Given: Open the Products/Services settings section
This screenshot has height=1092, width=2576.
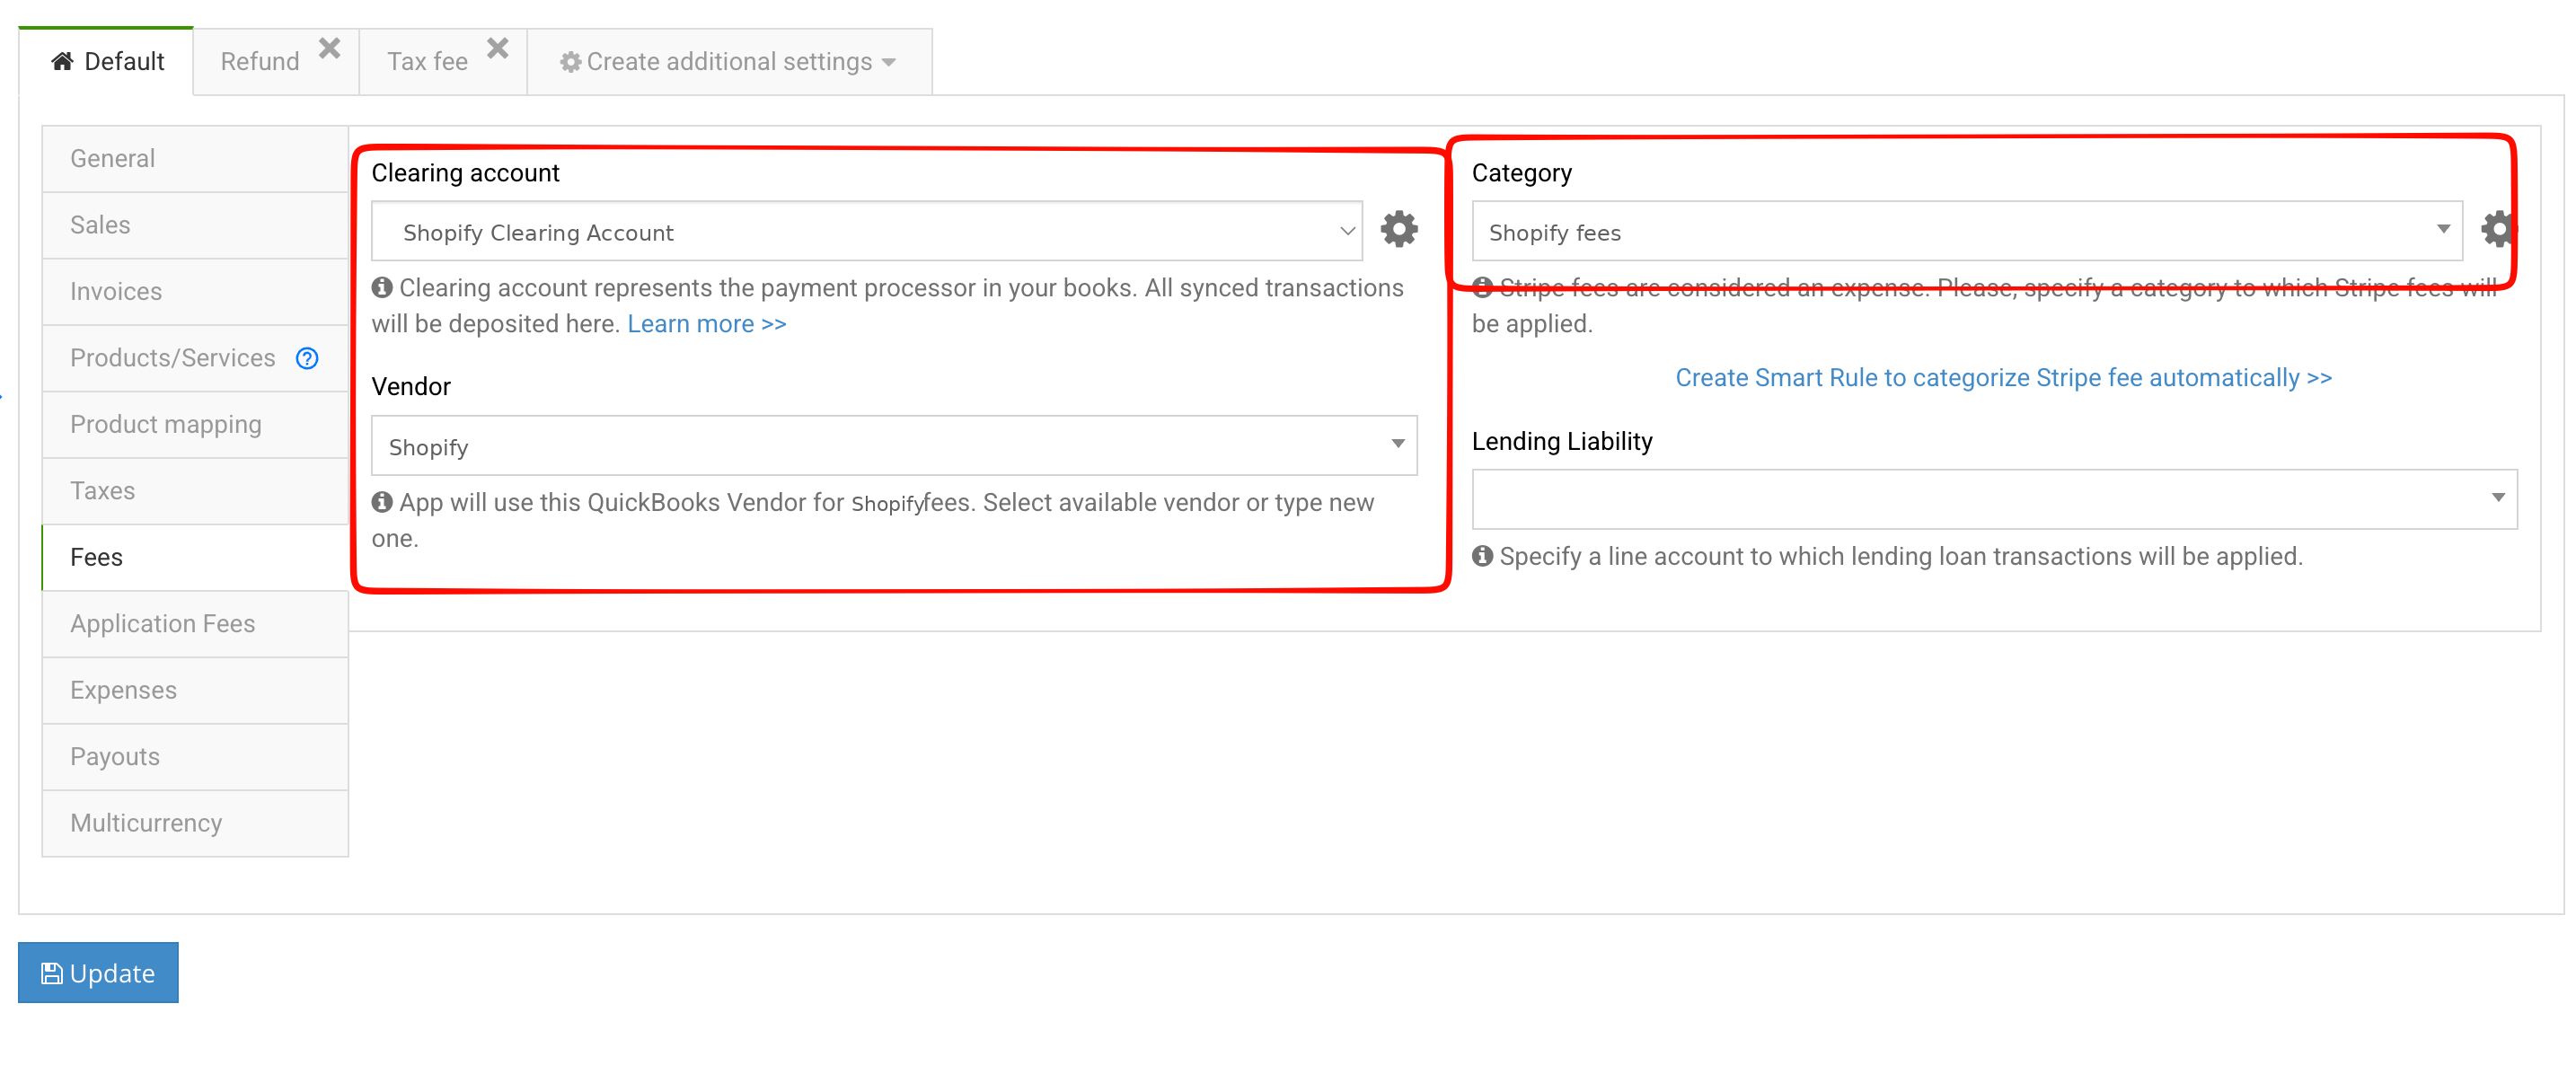Looking at the screenshot, I should tap(195, 358).
